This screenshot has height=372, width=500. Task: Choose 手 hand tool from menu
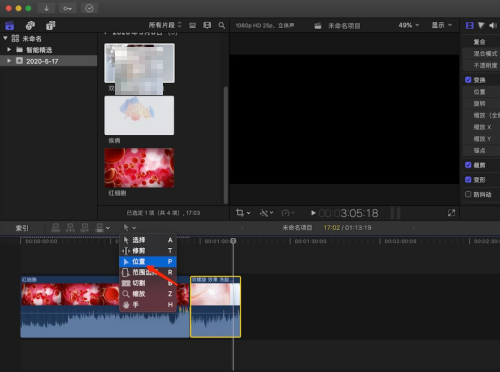(148, 305)
